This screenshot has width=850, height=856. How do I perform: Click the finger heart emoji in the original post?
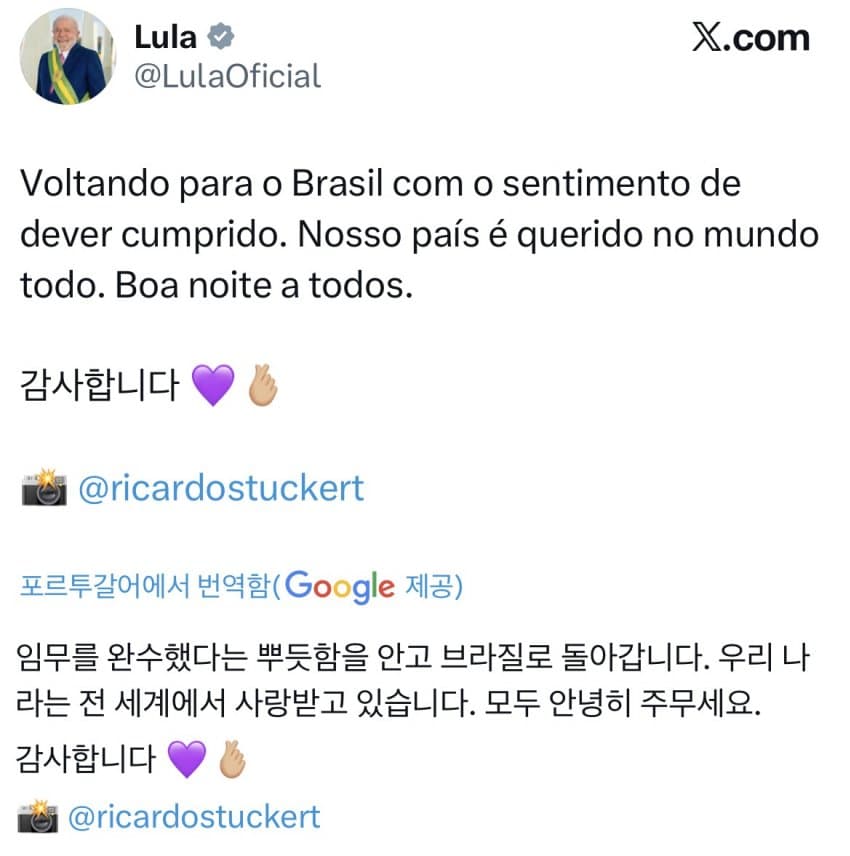point(263,384)
